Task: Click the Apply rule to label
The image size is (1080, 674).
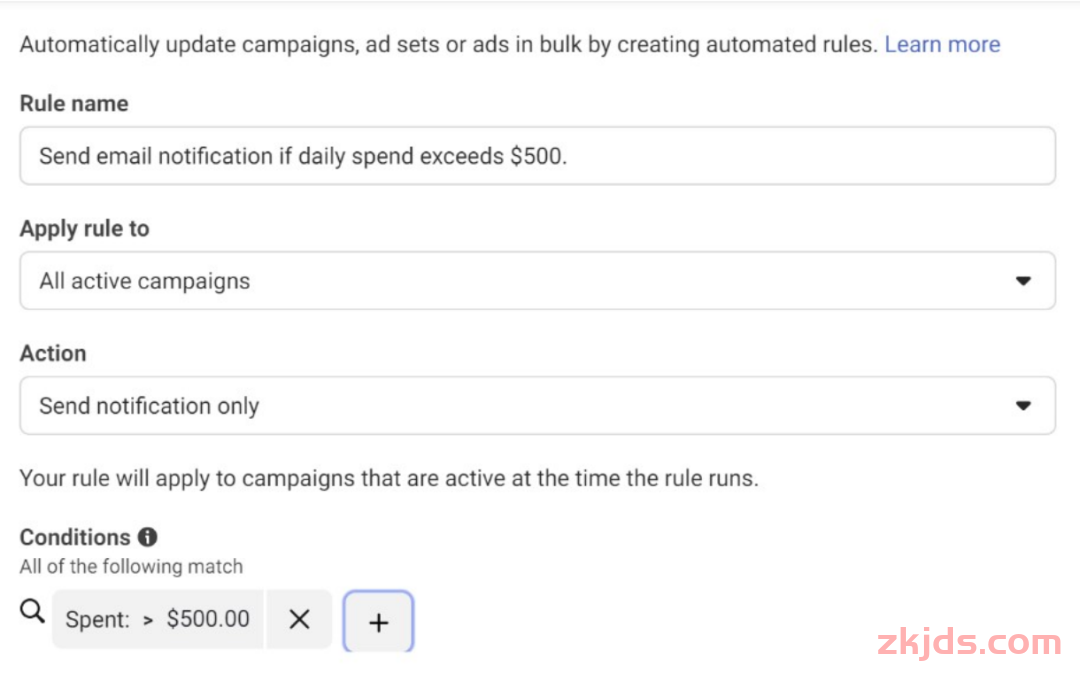Action: click(84, 229)
